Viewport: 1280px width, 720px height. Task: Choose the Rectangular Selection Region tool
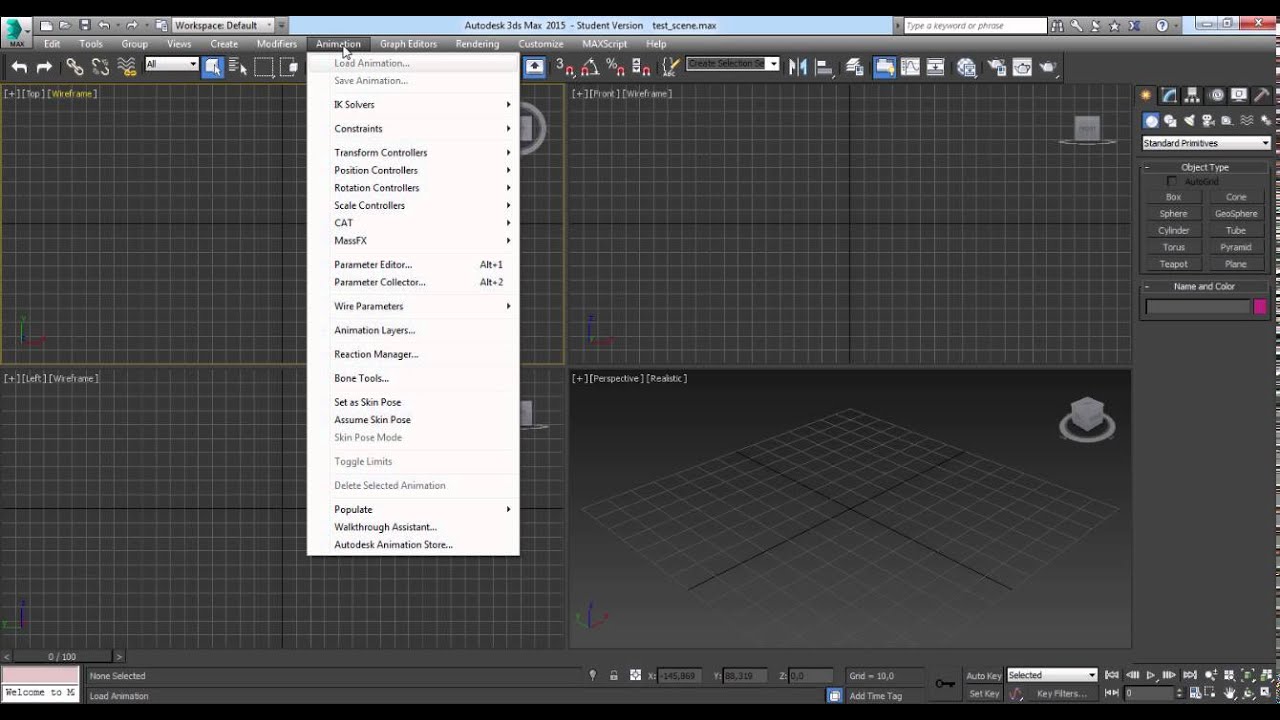pyautogui.click(x=264, y=67)
